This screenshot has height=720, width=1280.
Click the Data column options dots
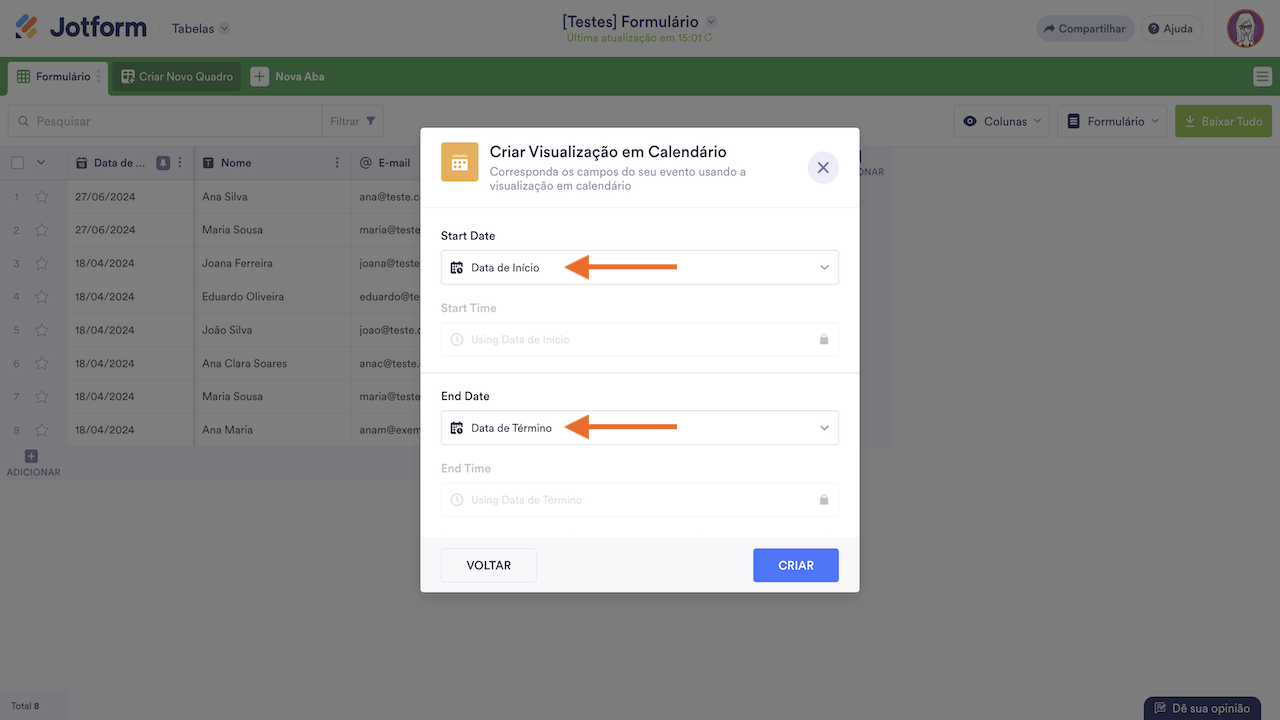[x=181, y=163]
